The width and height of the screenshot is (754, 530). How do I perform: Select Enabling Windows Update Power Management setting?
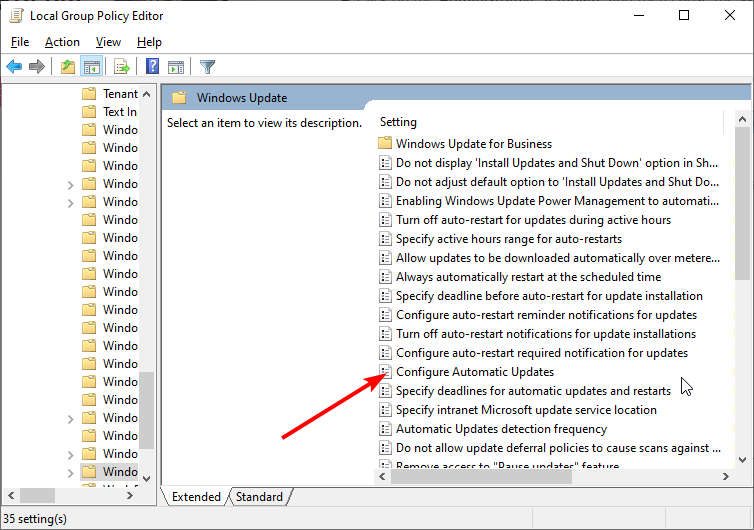(x=557, y=201)
